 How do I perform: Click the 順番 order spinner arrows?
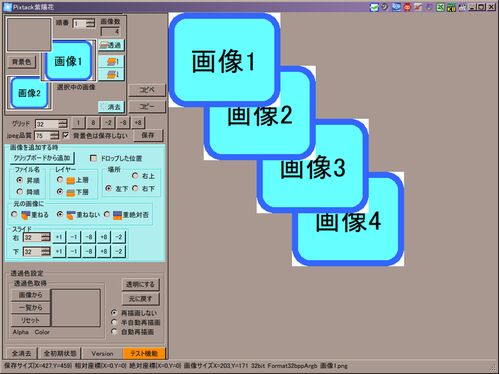pos(90,23)
